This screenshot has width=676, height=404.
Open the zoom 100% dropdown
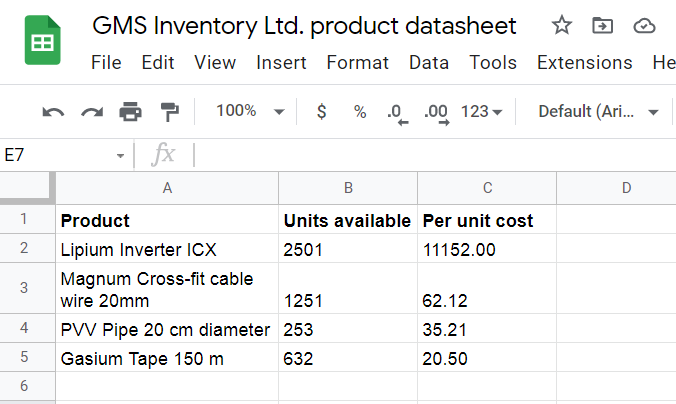(250, 111)
